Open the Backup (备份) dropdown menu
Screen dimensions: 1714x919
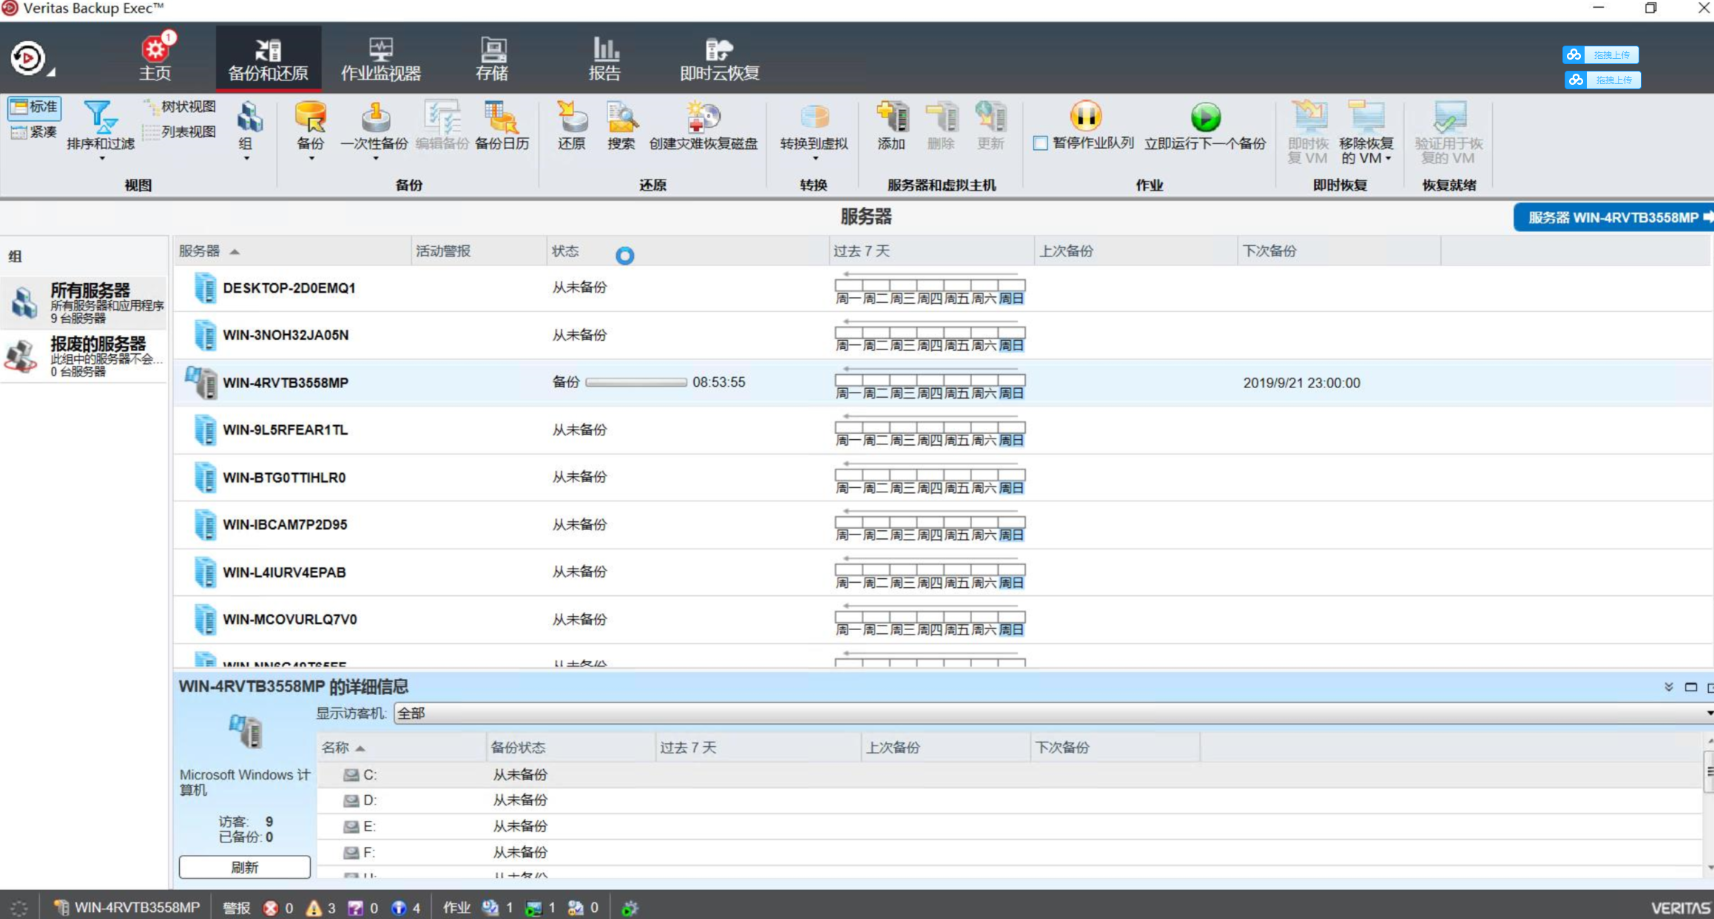click(311, 130)
